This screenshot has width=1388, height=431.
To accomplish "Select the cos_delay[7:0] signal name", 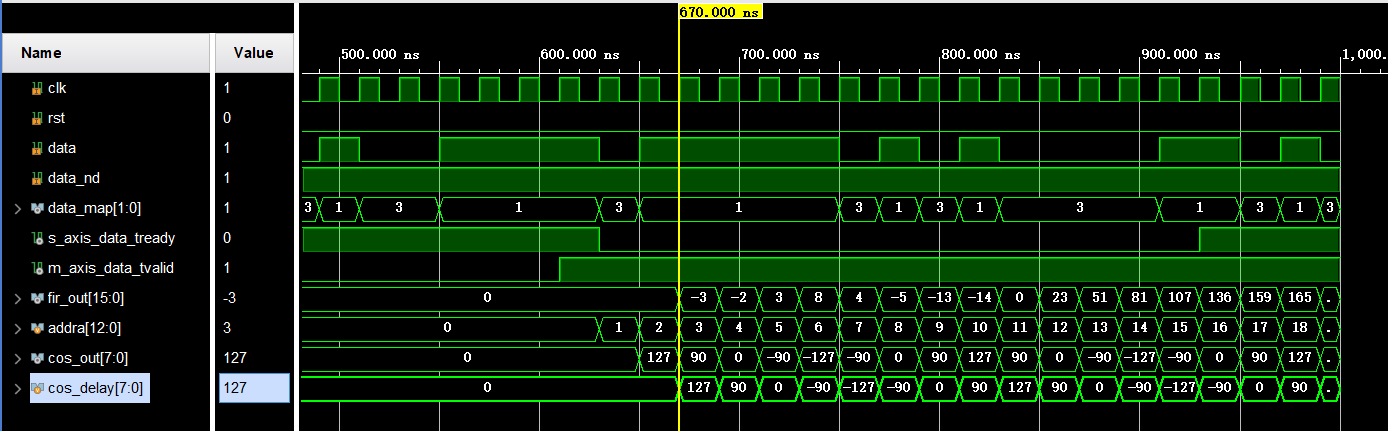I will 97,388.
